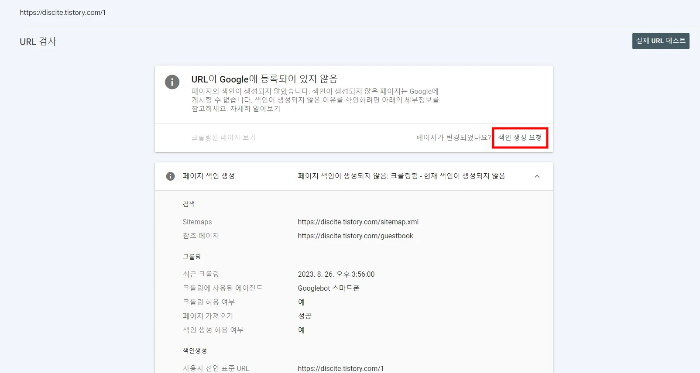Image resolution: width=700 pixels, height=373 pixels.
Task: Click the 실제 URL 테스트 button
Action: click(x=660, y=41)
